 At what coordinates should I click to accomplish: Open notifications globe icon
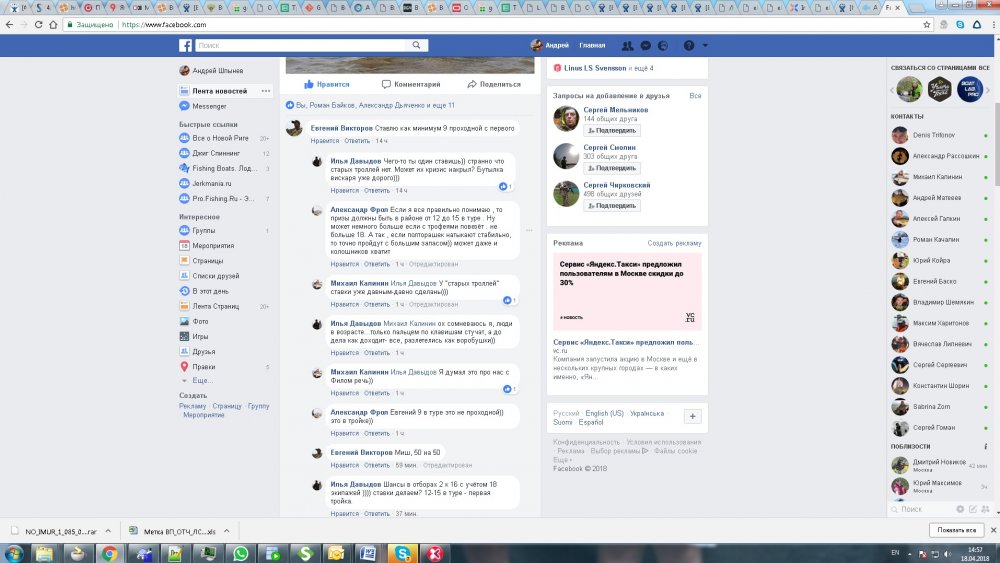(x=665, y=46)
